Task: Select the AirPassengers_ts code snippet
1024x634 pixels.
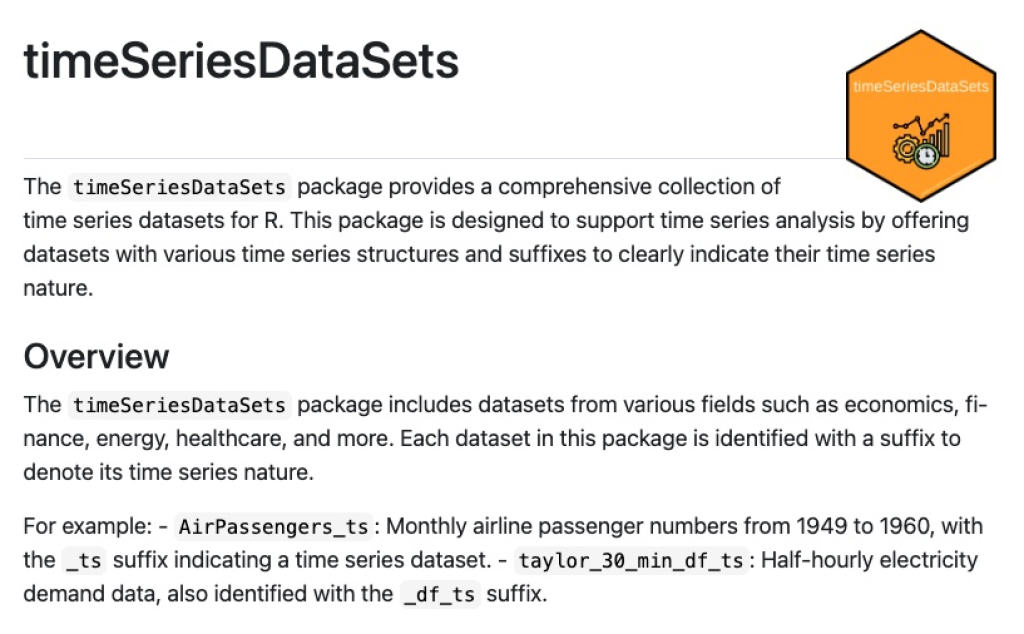Action: click(274, 527)
